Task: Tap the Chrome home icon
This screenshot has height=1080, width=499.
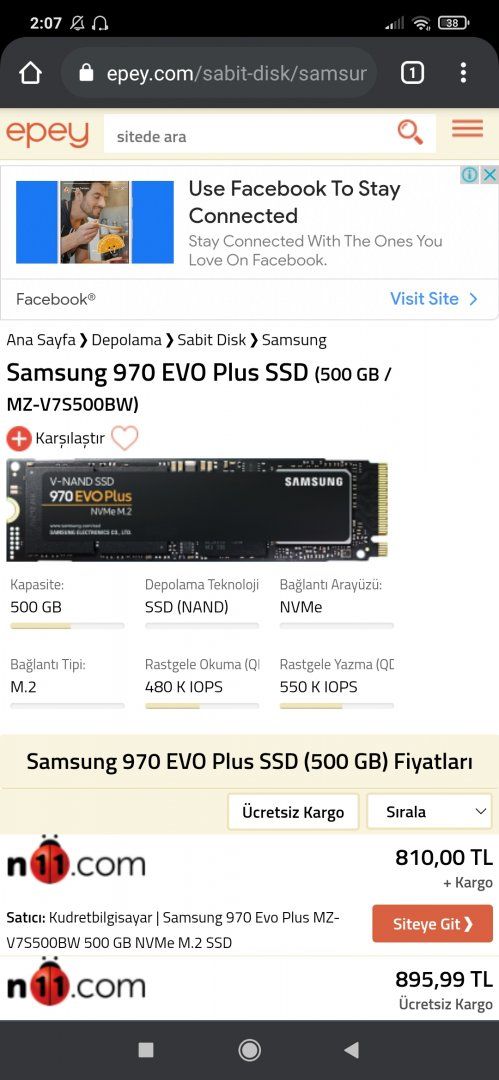Action: coord(30,72)
